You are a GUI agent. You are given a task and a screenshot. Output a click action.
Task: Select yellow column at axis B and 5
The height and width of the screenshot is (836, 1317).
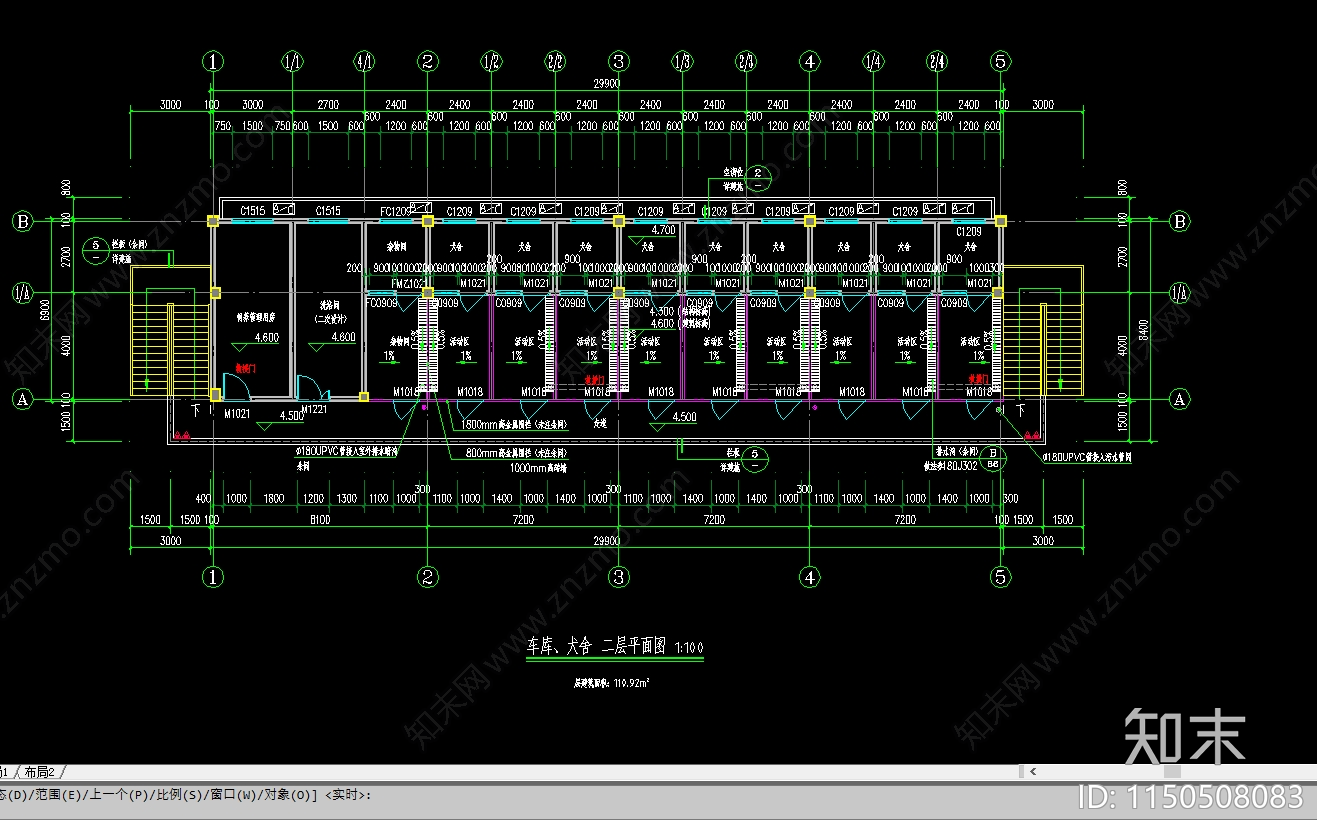click(x=1000, y=221)
